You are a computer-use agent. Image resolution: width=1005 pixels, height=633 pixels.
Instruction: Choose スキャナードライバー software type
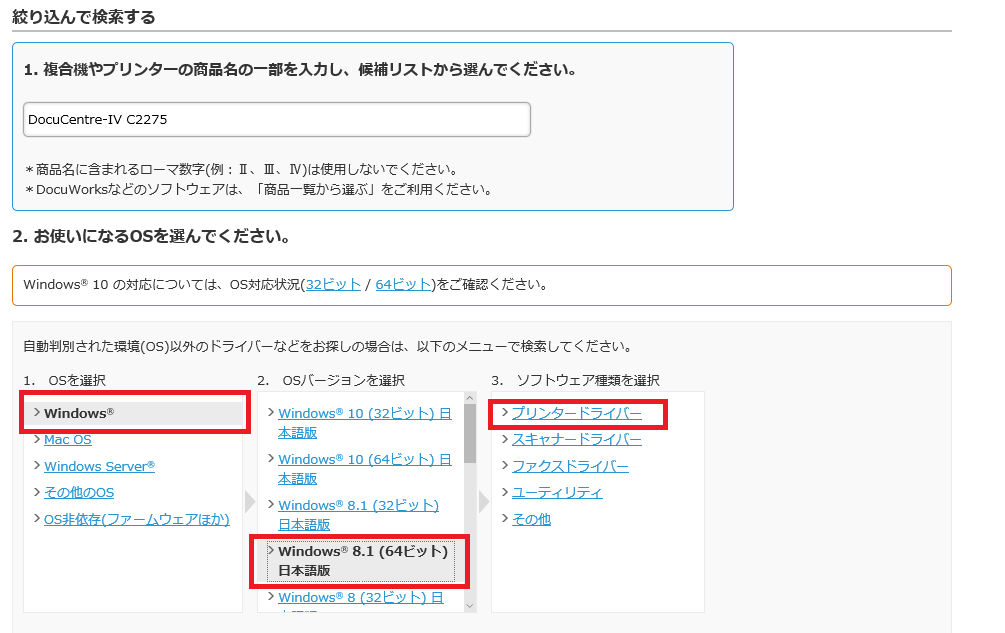tap(576, 440)
